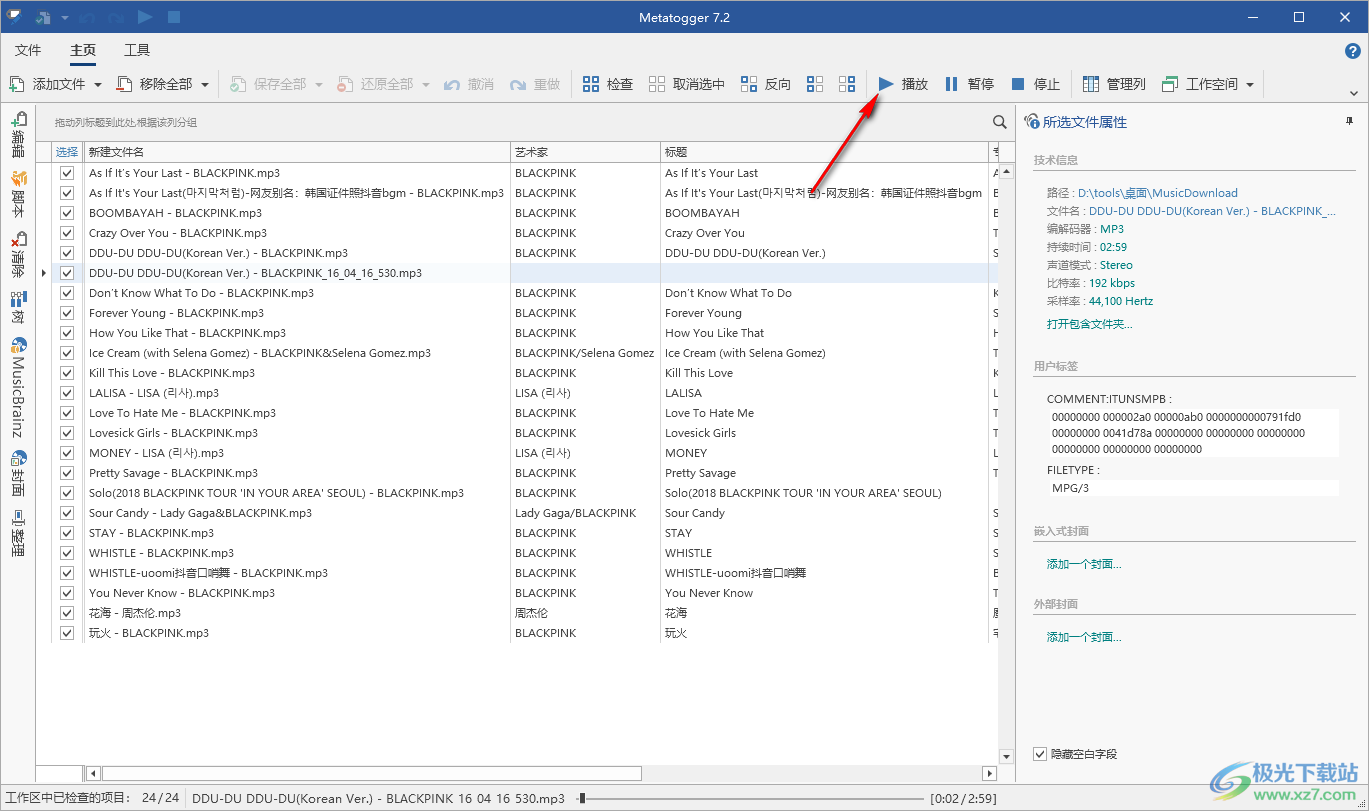Toggle the Lovesick Girls row checkbox
Viewport: 1369px width, 811px height.
tap(67, 433)
